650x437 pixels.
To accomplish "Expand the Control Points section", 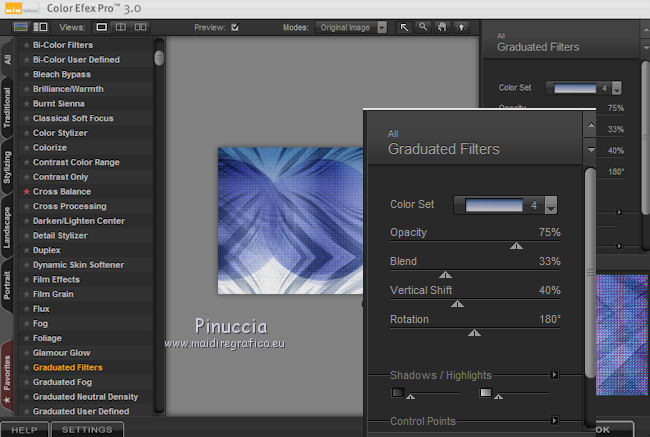I will tap(553, 421).
